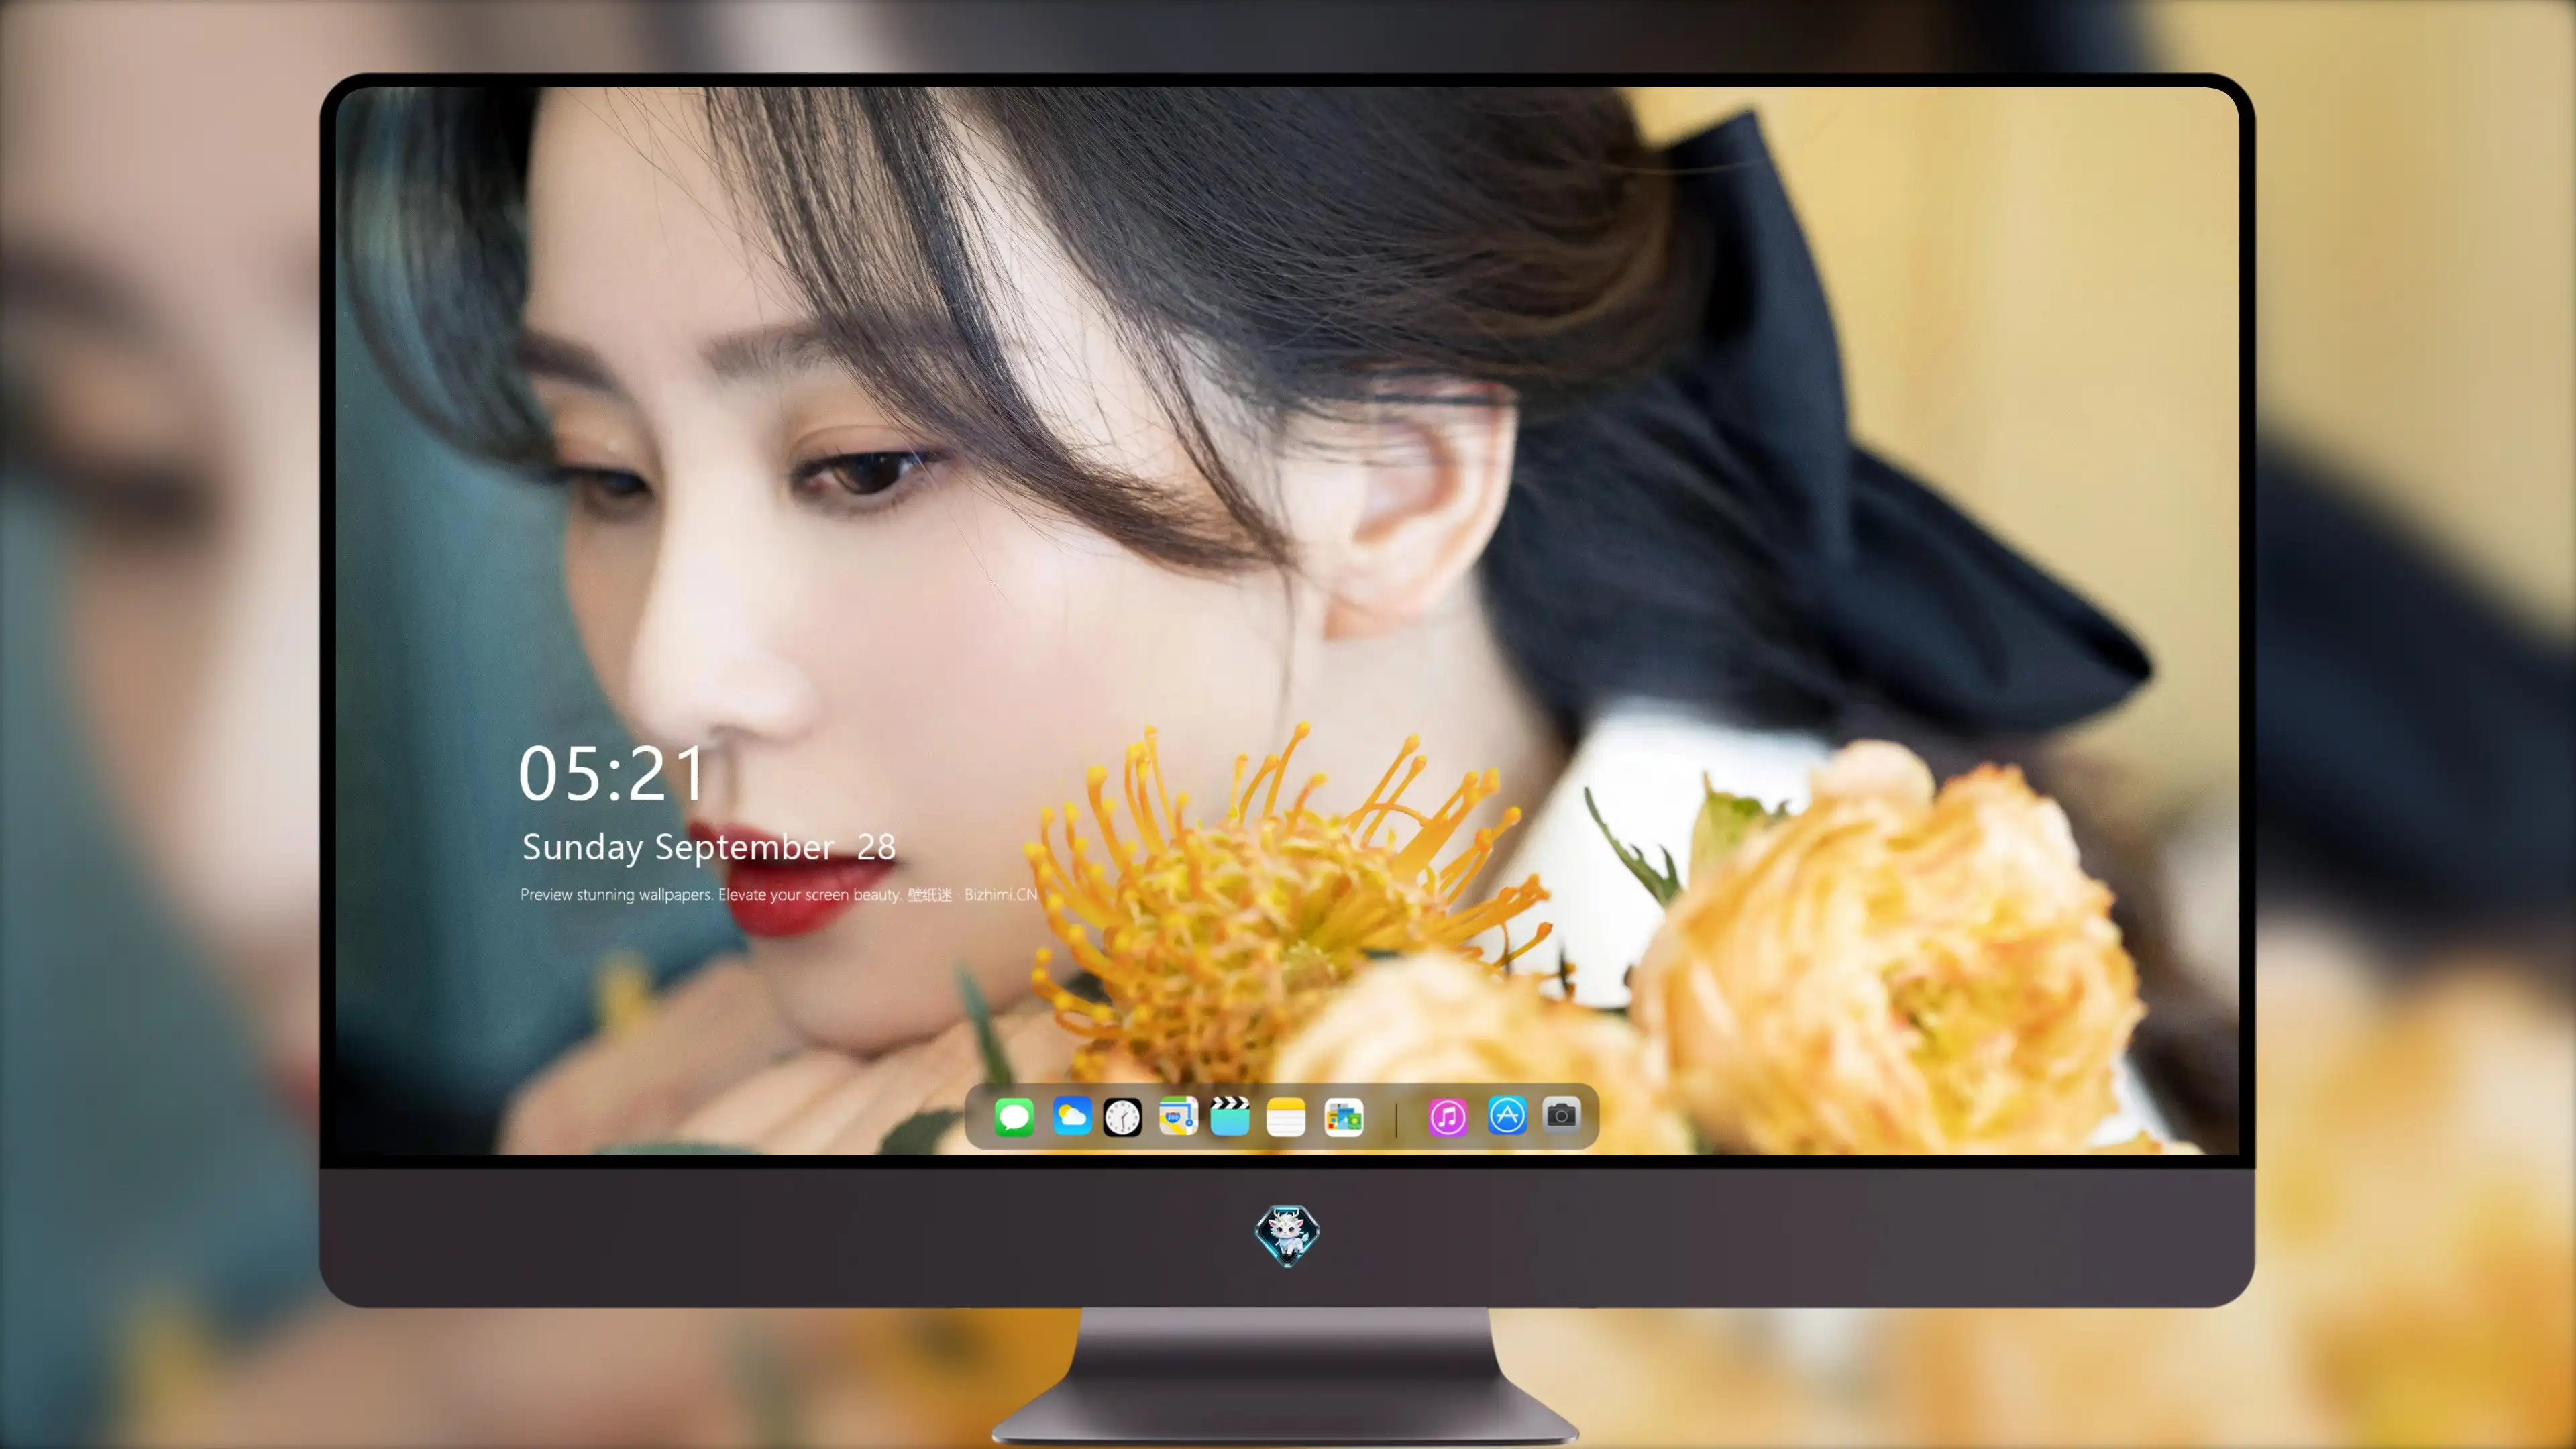Launch the Maps app from the dock
Viewport: 2576px width, 1449px height.
1178,1117
